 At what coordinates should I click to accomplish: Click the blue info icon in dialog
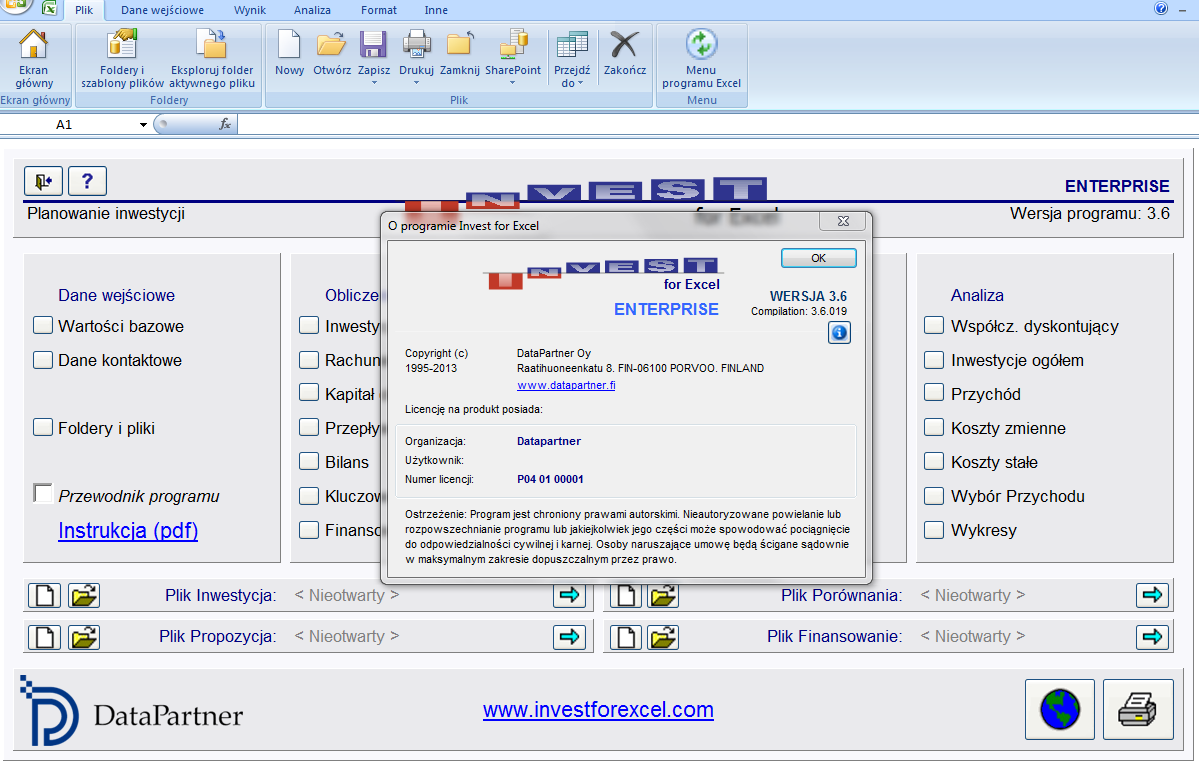[x=839, y=333]
